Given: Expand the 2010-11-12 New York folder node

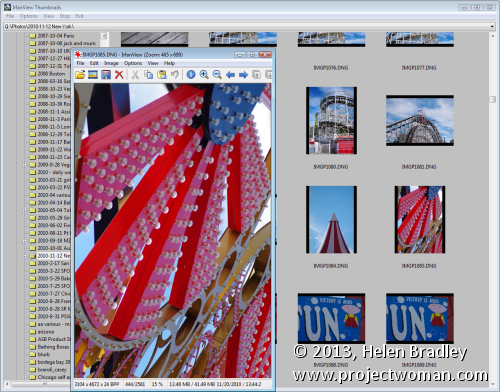Looking at the screenshot, I should (x=24, y=256).
